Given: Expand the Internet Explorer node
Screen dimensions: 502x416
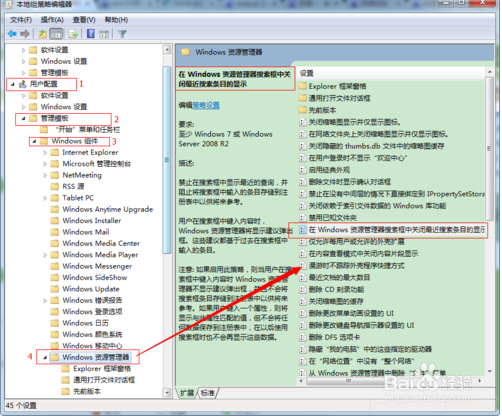Looking at the screenshot, I should pyautogui.click(x=45, y=153).
